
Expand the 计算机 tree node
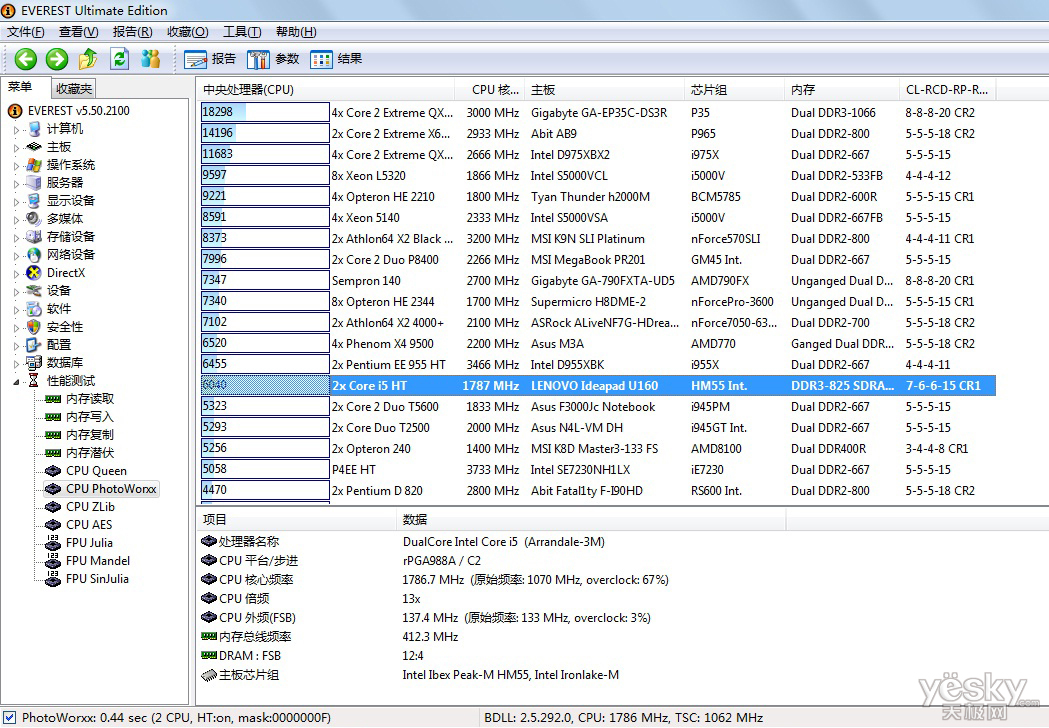[x=16, y=130]
